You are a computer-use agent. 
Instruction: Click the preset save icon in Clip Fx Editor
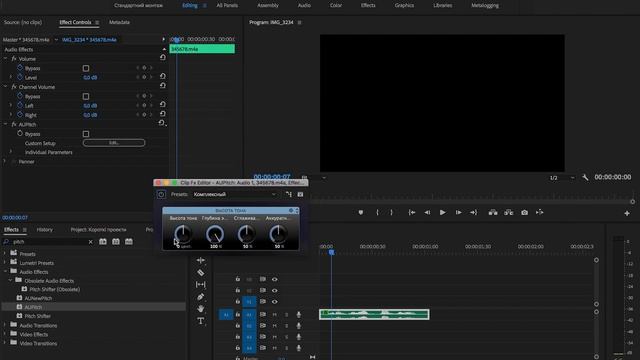pyautogui.click(x=300, y=194)
